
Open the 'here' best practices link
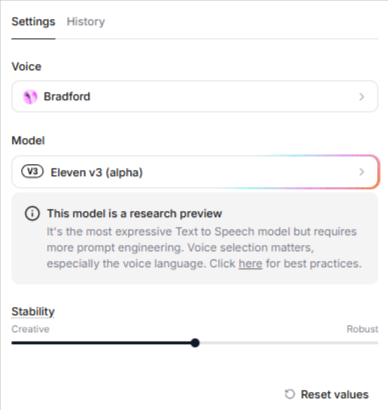250,264
